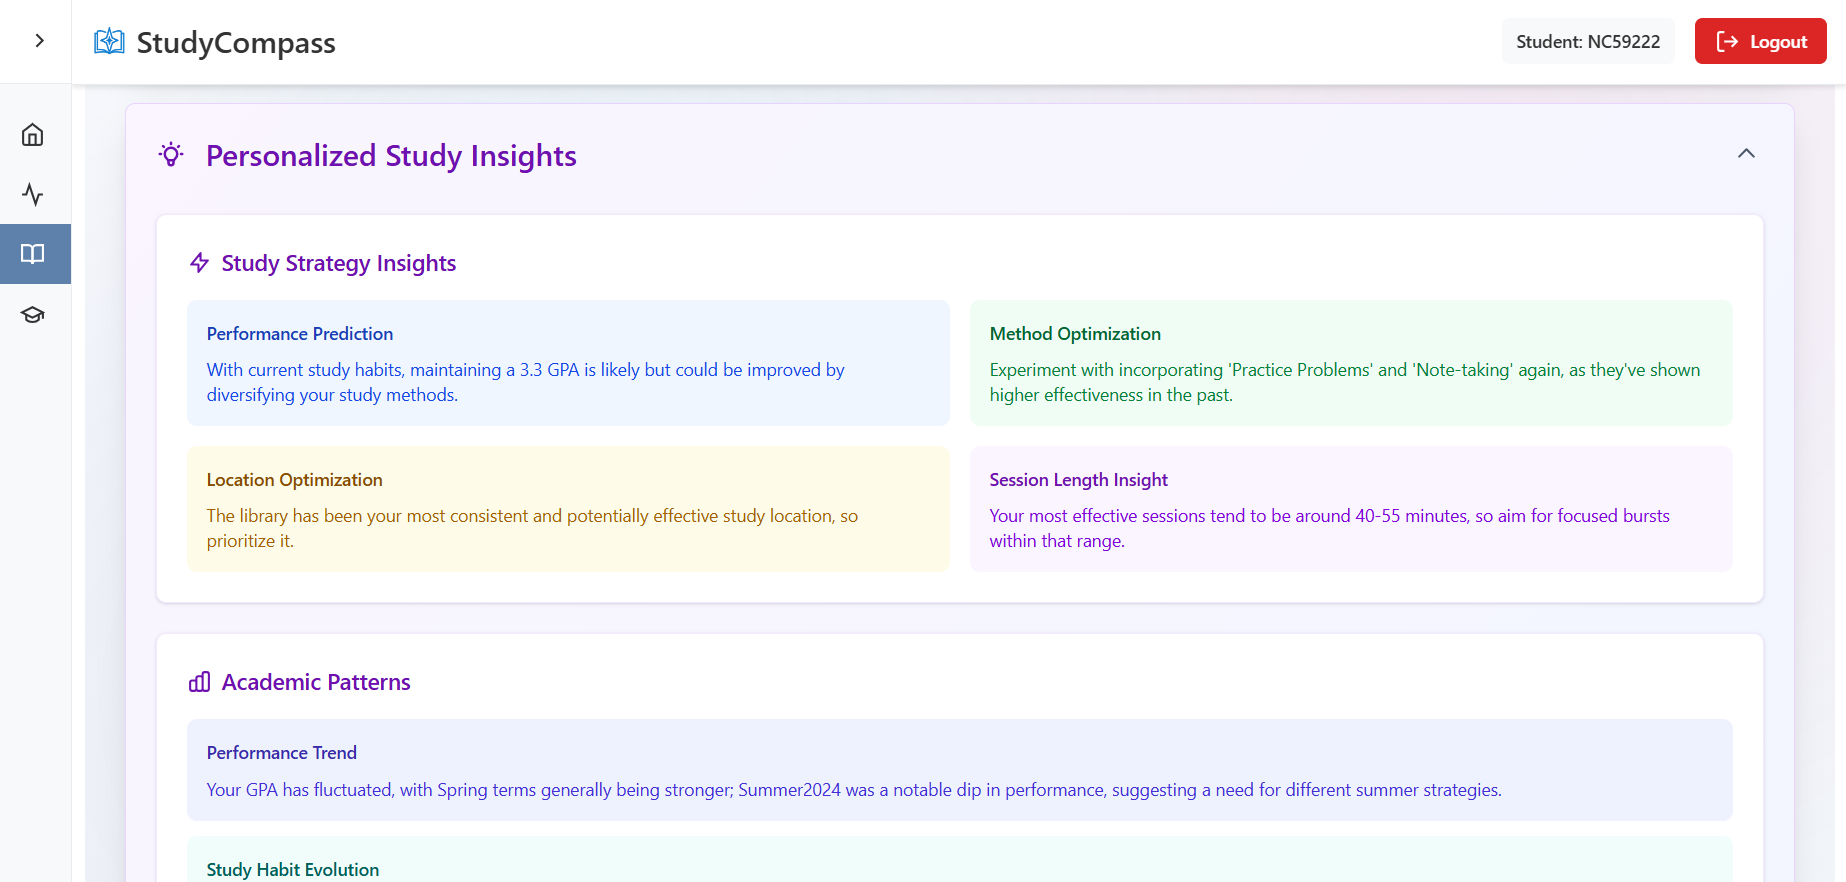The height and width of the screenshot is (882, 1846).
Task: Click the 'Practice Problems' recommendation text
Action: click(1345, 382)
